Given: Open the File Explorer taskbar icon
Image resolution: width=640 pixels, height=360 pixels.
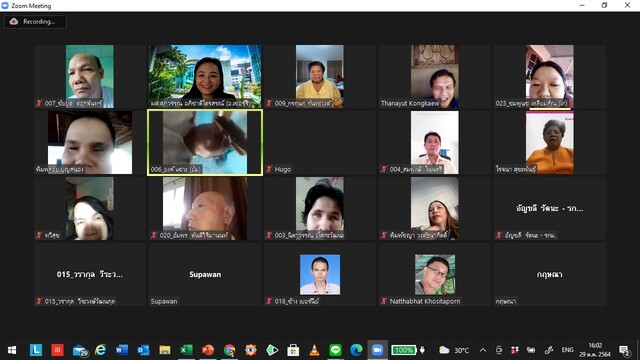Looking at the screenshot, I should [165, 350].
